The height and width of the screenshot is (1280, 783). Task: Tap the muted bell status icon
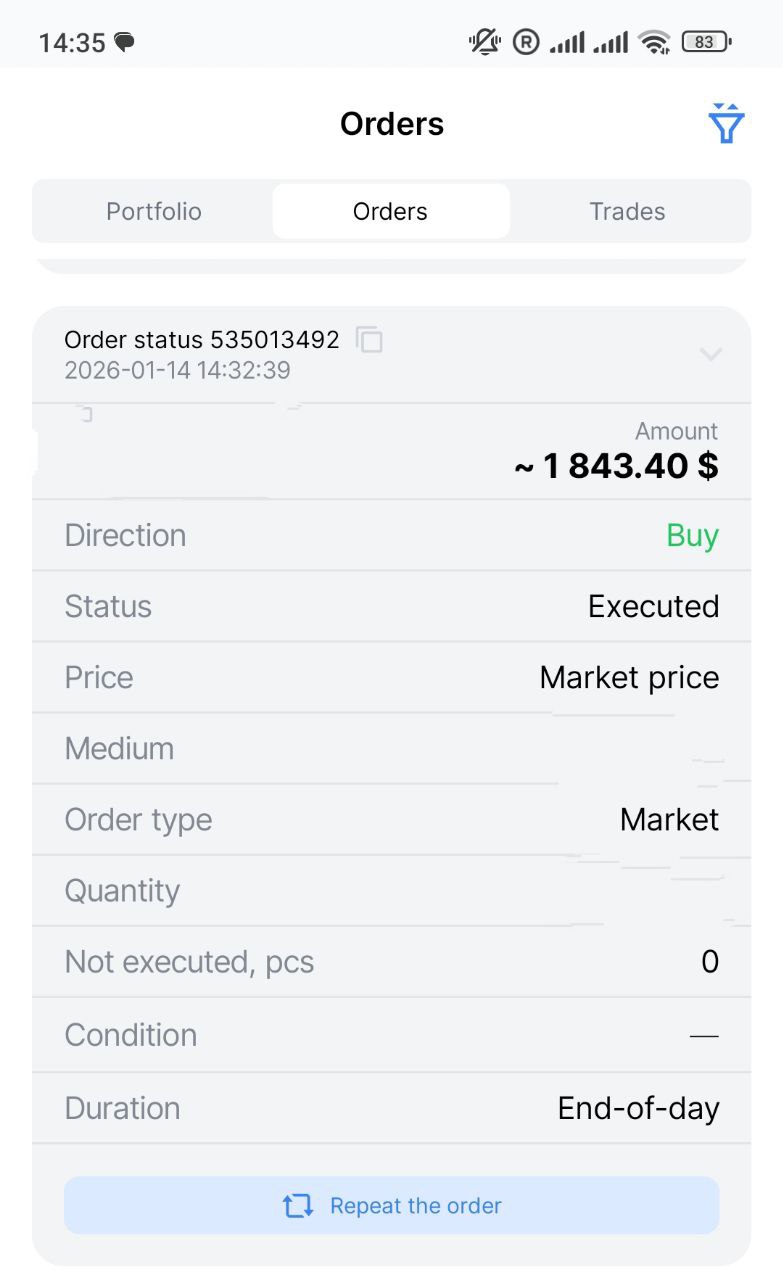pyautogui.click(x=485, y=42)
